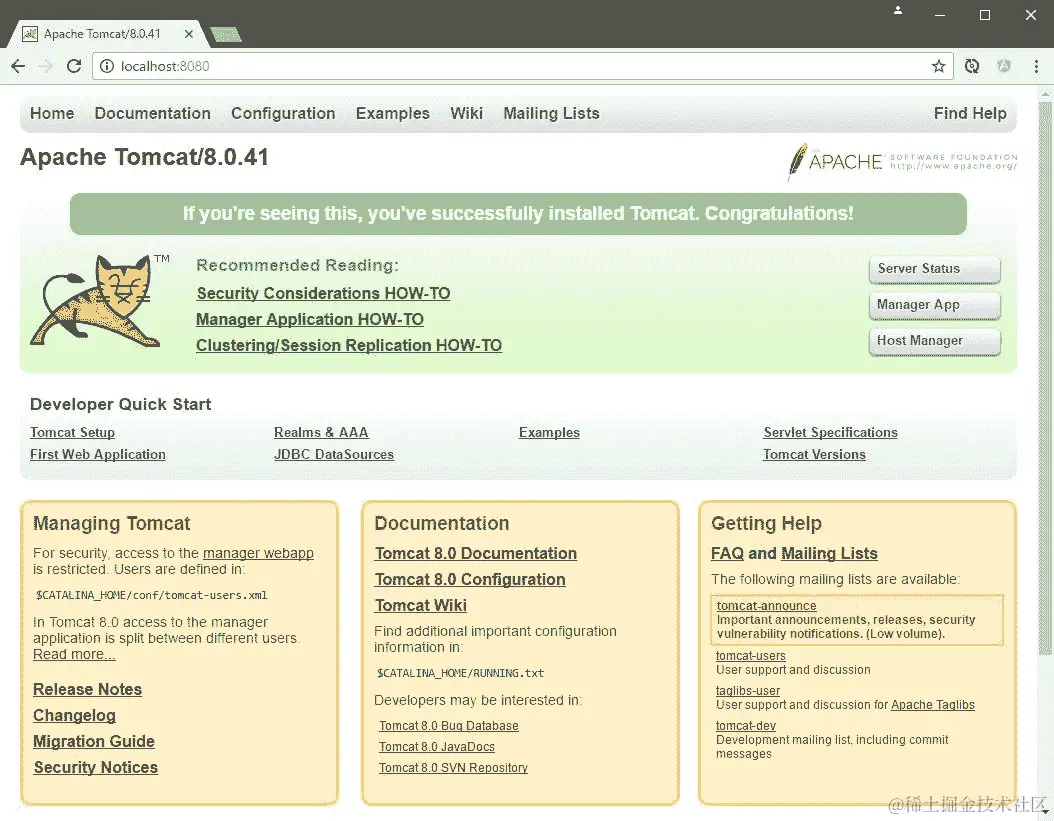Click the first extension icon right of the bookmark star
Image resolution: width=1054 pixels, height=821 pixels.
point(972,66)
